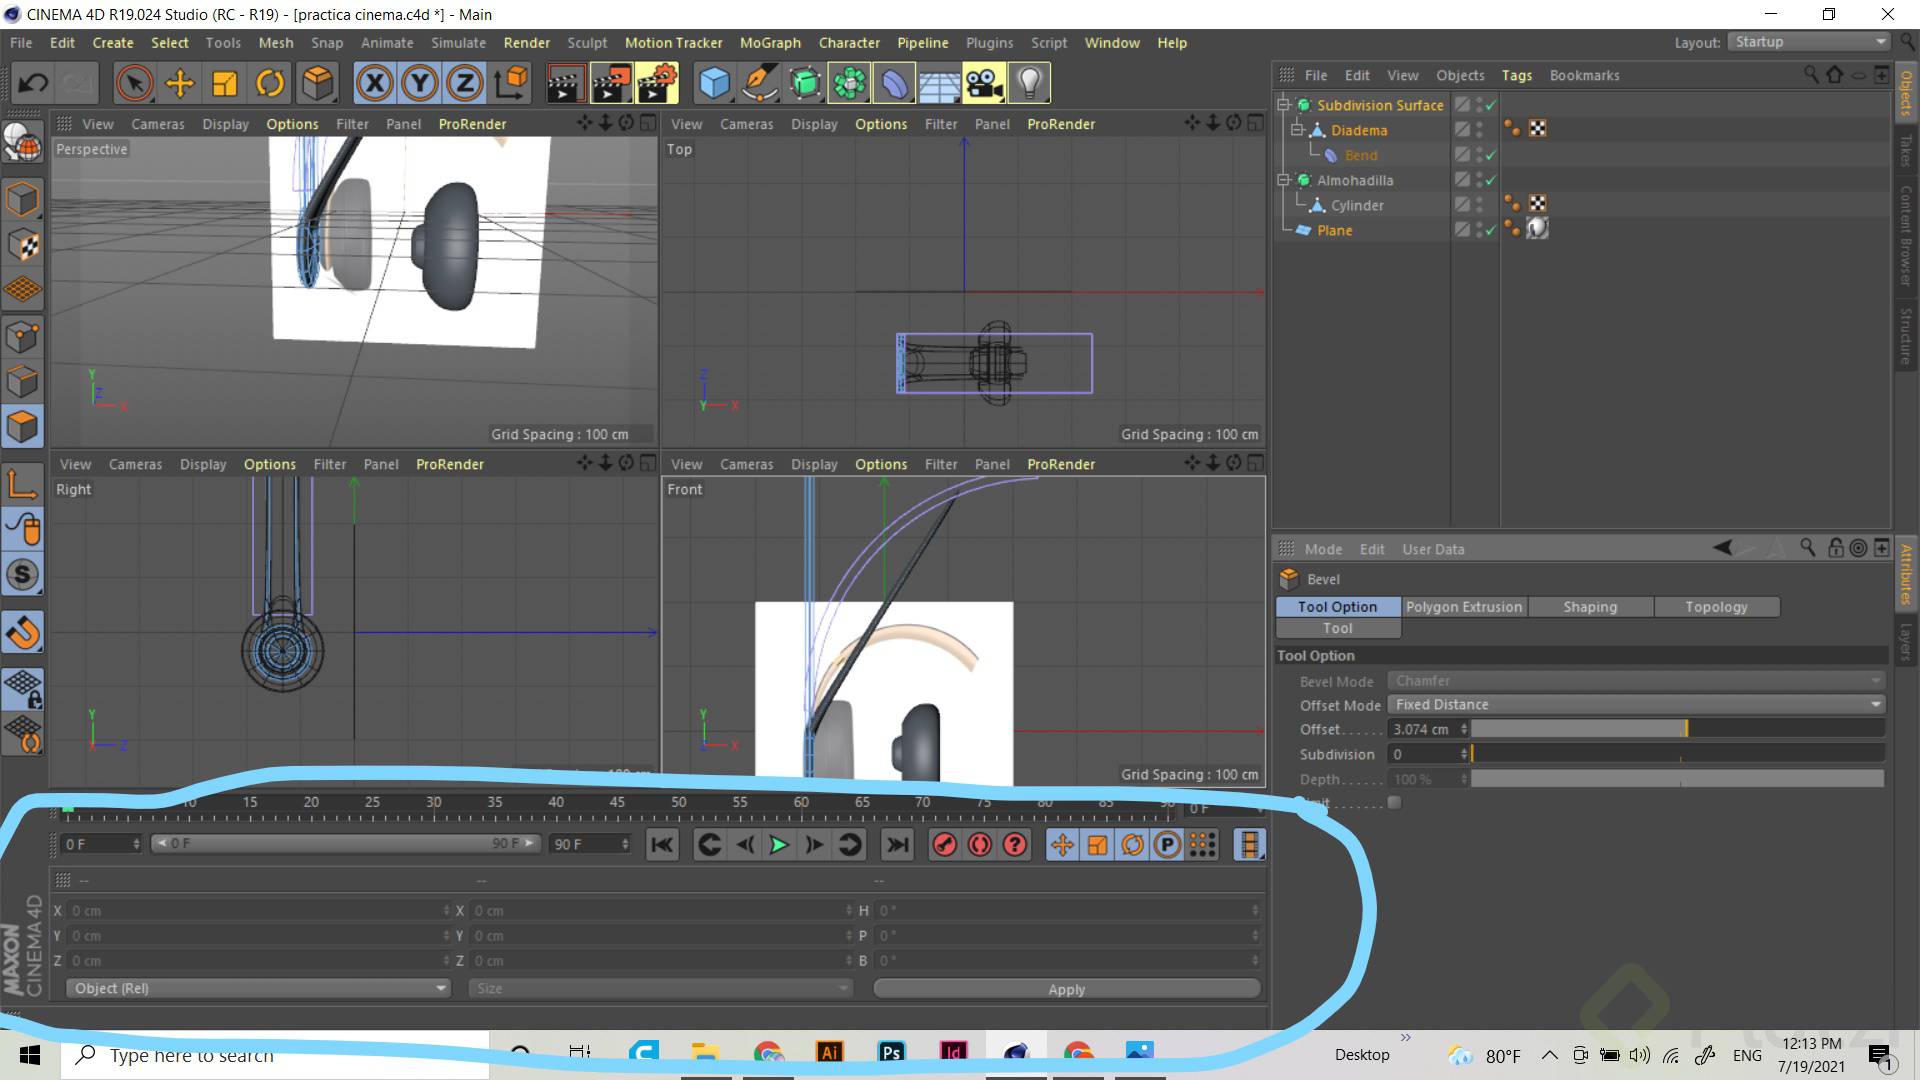Click the Camera icon in the toolbar
The height and width of the screenshot is (1080, 1920).
pos(985,83)
